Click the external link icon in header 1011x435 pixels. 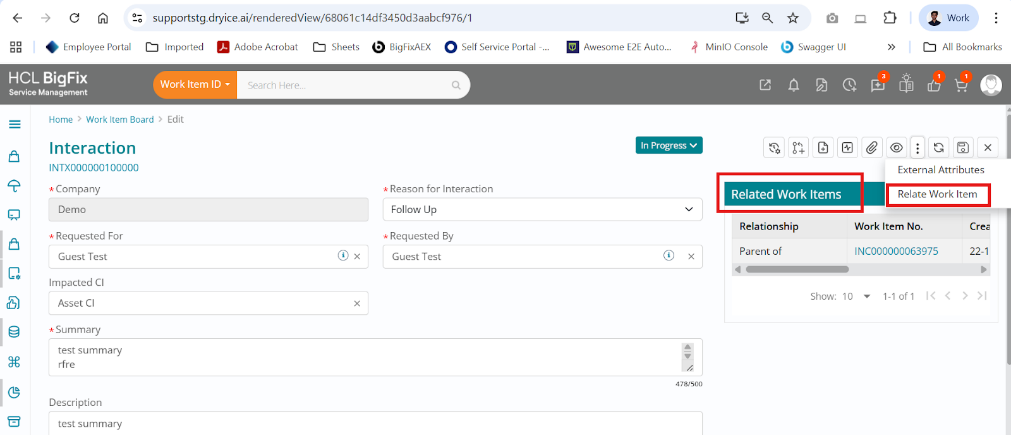765,85
